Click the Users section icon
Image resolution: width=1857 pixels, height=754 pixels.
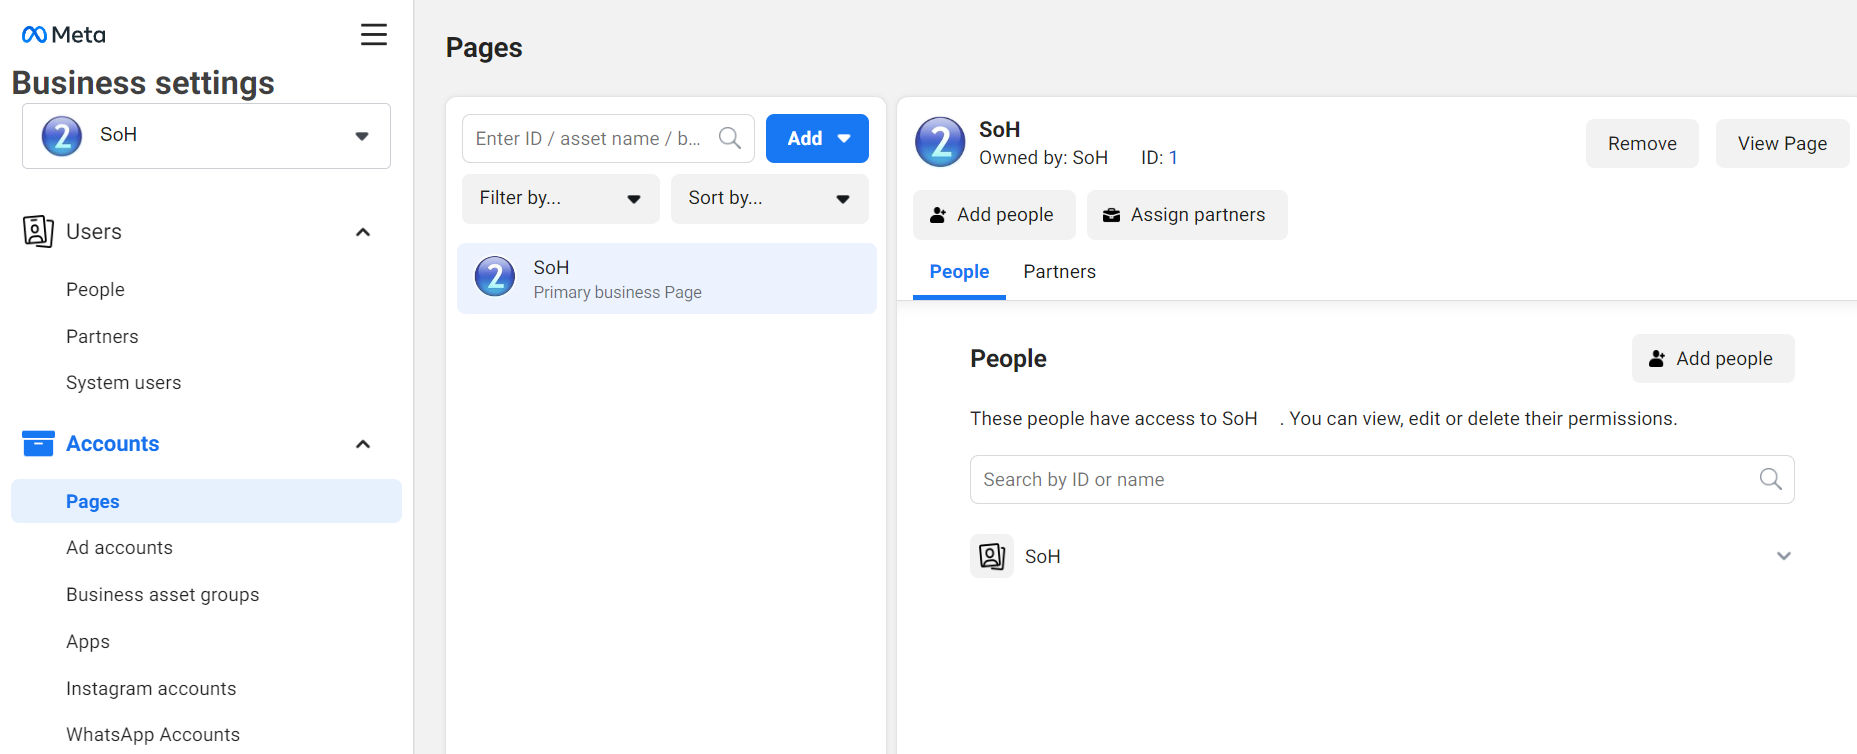pyautogui.click(x=38, y=231)
